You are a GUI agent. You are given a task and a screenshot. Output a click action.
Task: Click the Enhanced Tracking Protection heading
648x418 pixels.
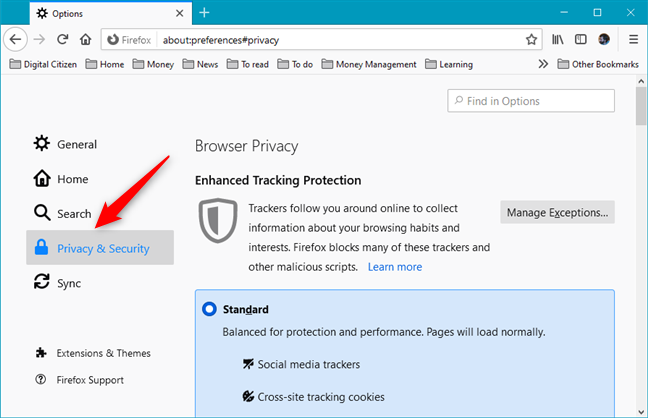[x=278, y=180]
